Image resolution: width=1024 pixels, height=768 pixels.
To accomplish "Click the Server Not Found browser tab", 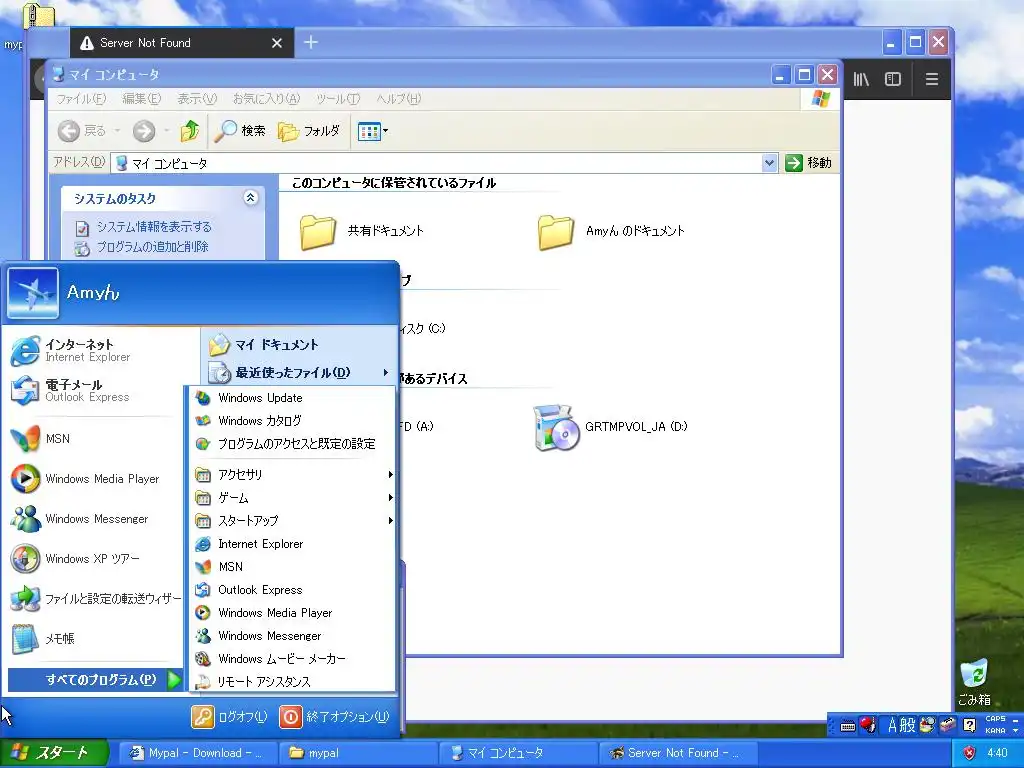I will pos(181,43).
